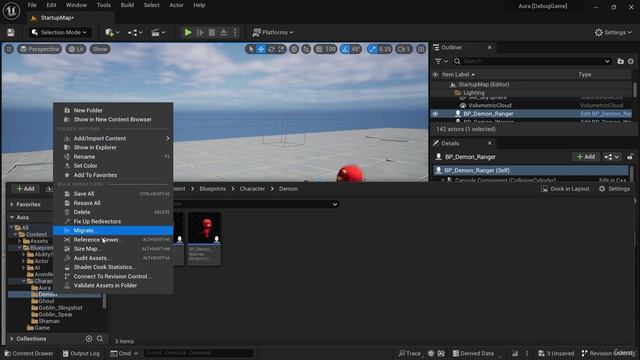This screenshot has width=640, height=360.
Task: Click Dock in Layout button
Action: [565, 189]
